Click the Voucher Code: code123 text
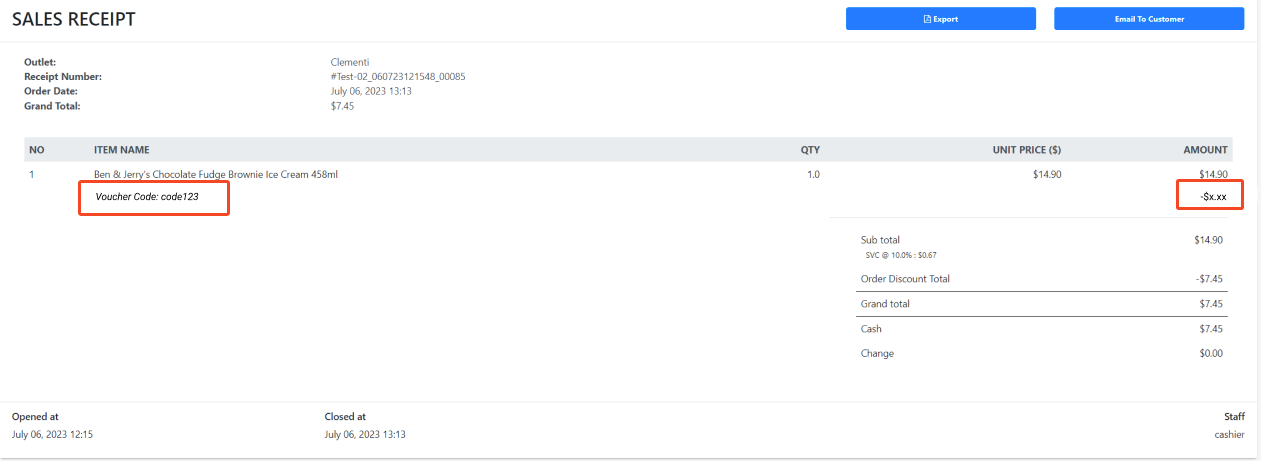 click(147, 197)
